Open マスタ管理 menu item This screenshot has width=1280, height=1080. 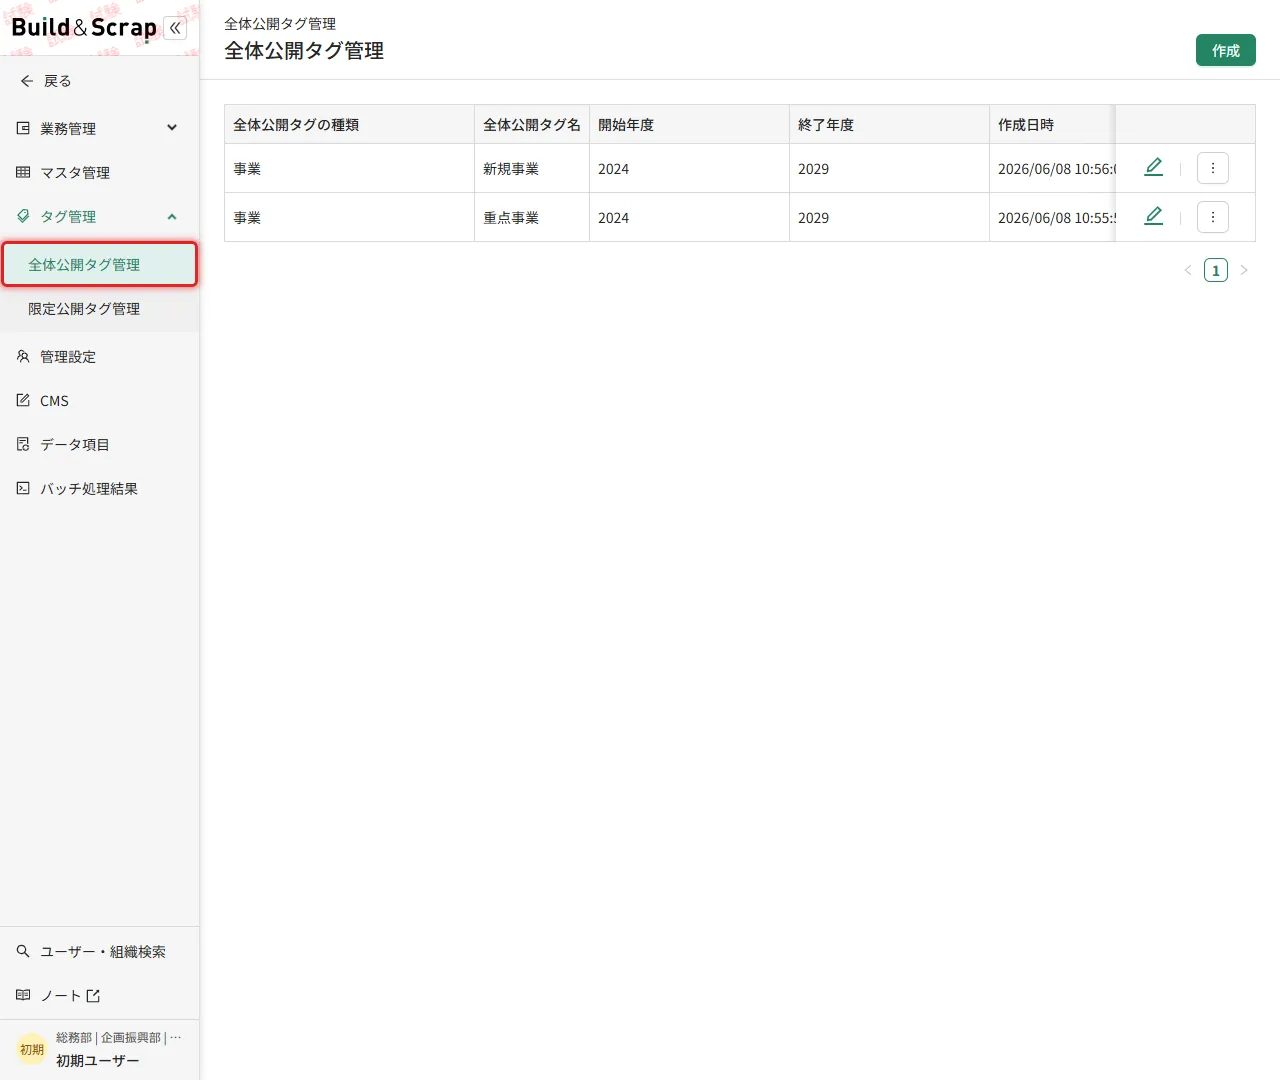point(99,172)
